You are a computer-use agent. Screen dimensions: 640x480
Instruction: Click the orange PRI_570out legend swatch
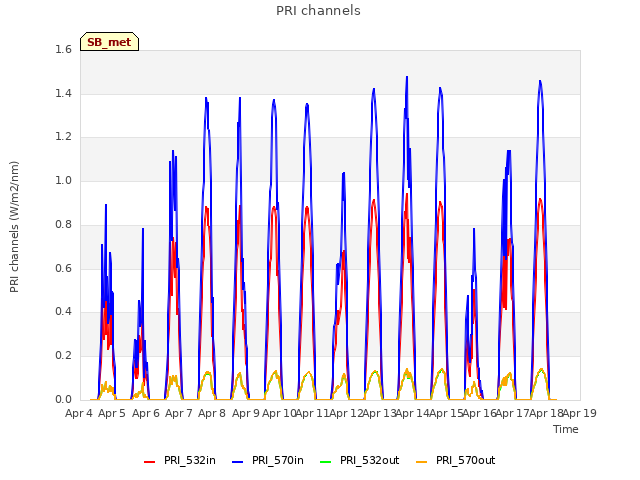coord(422,462)
